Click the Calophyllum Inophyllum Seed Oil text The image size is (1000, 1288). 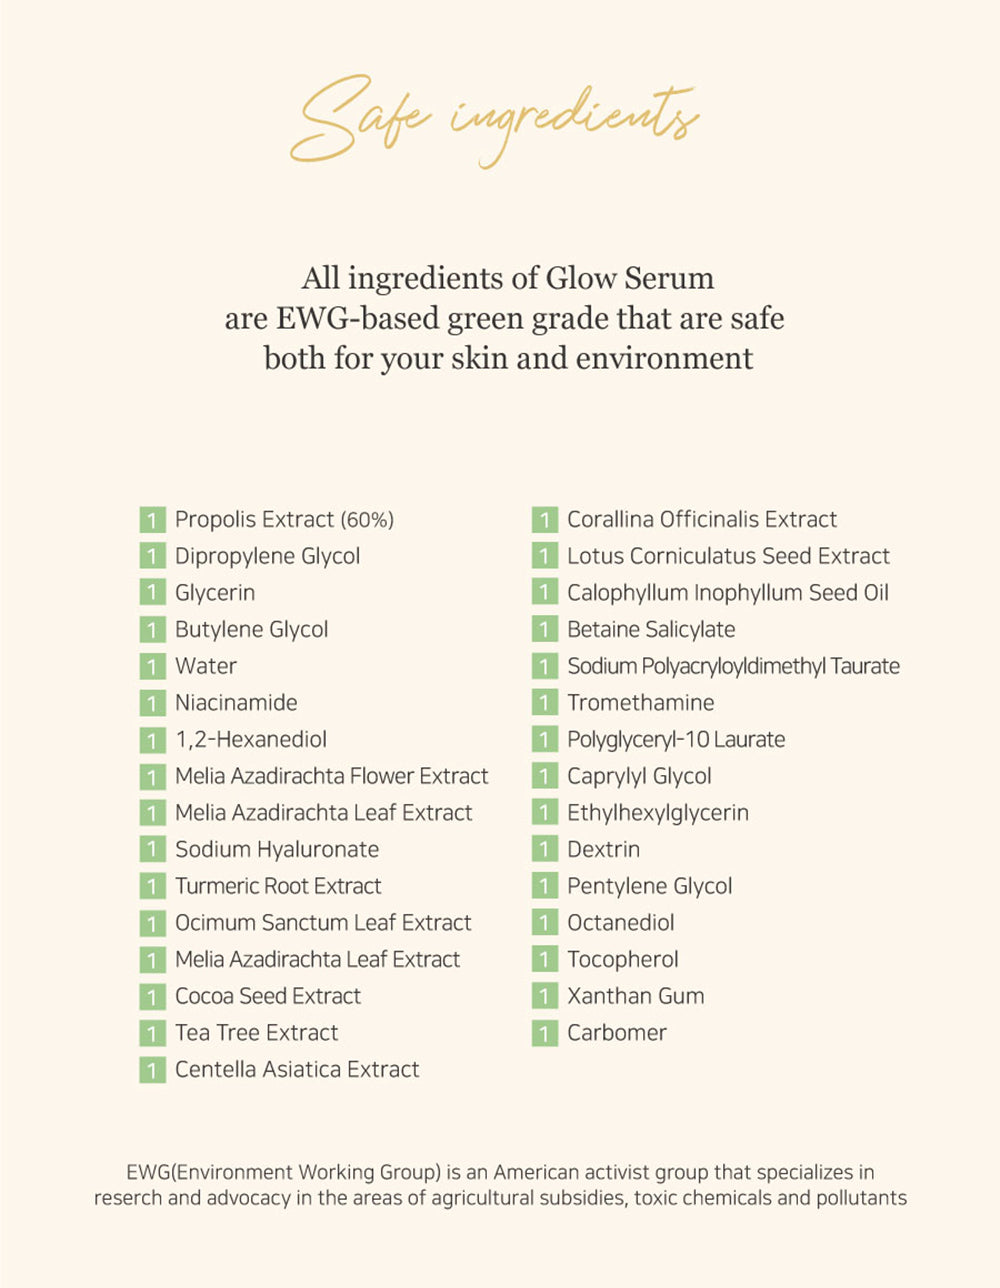point(727,593)
